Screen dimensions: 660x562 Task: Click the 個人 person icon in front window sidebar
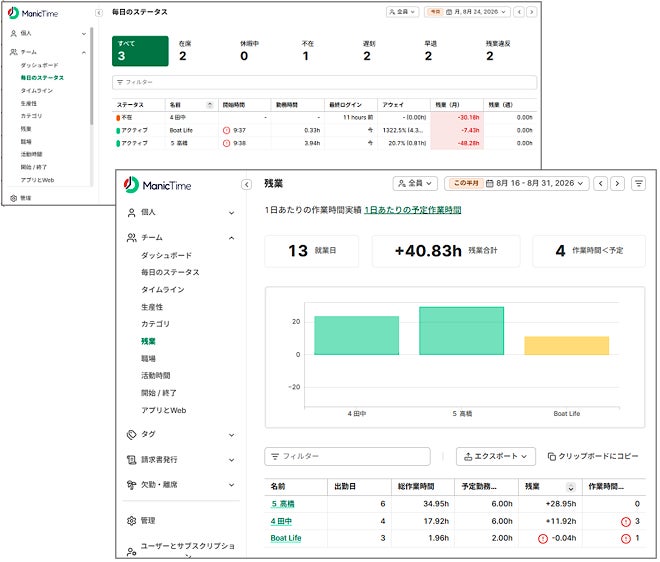point(131,213)
